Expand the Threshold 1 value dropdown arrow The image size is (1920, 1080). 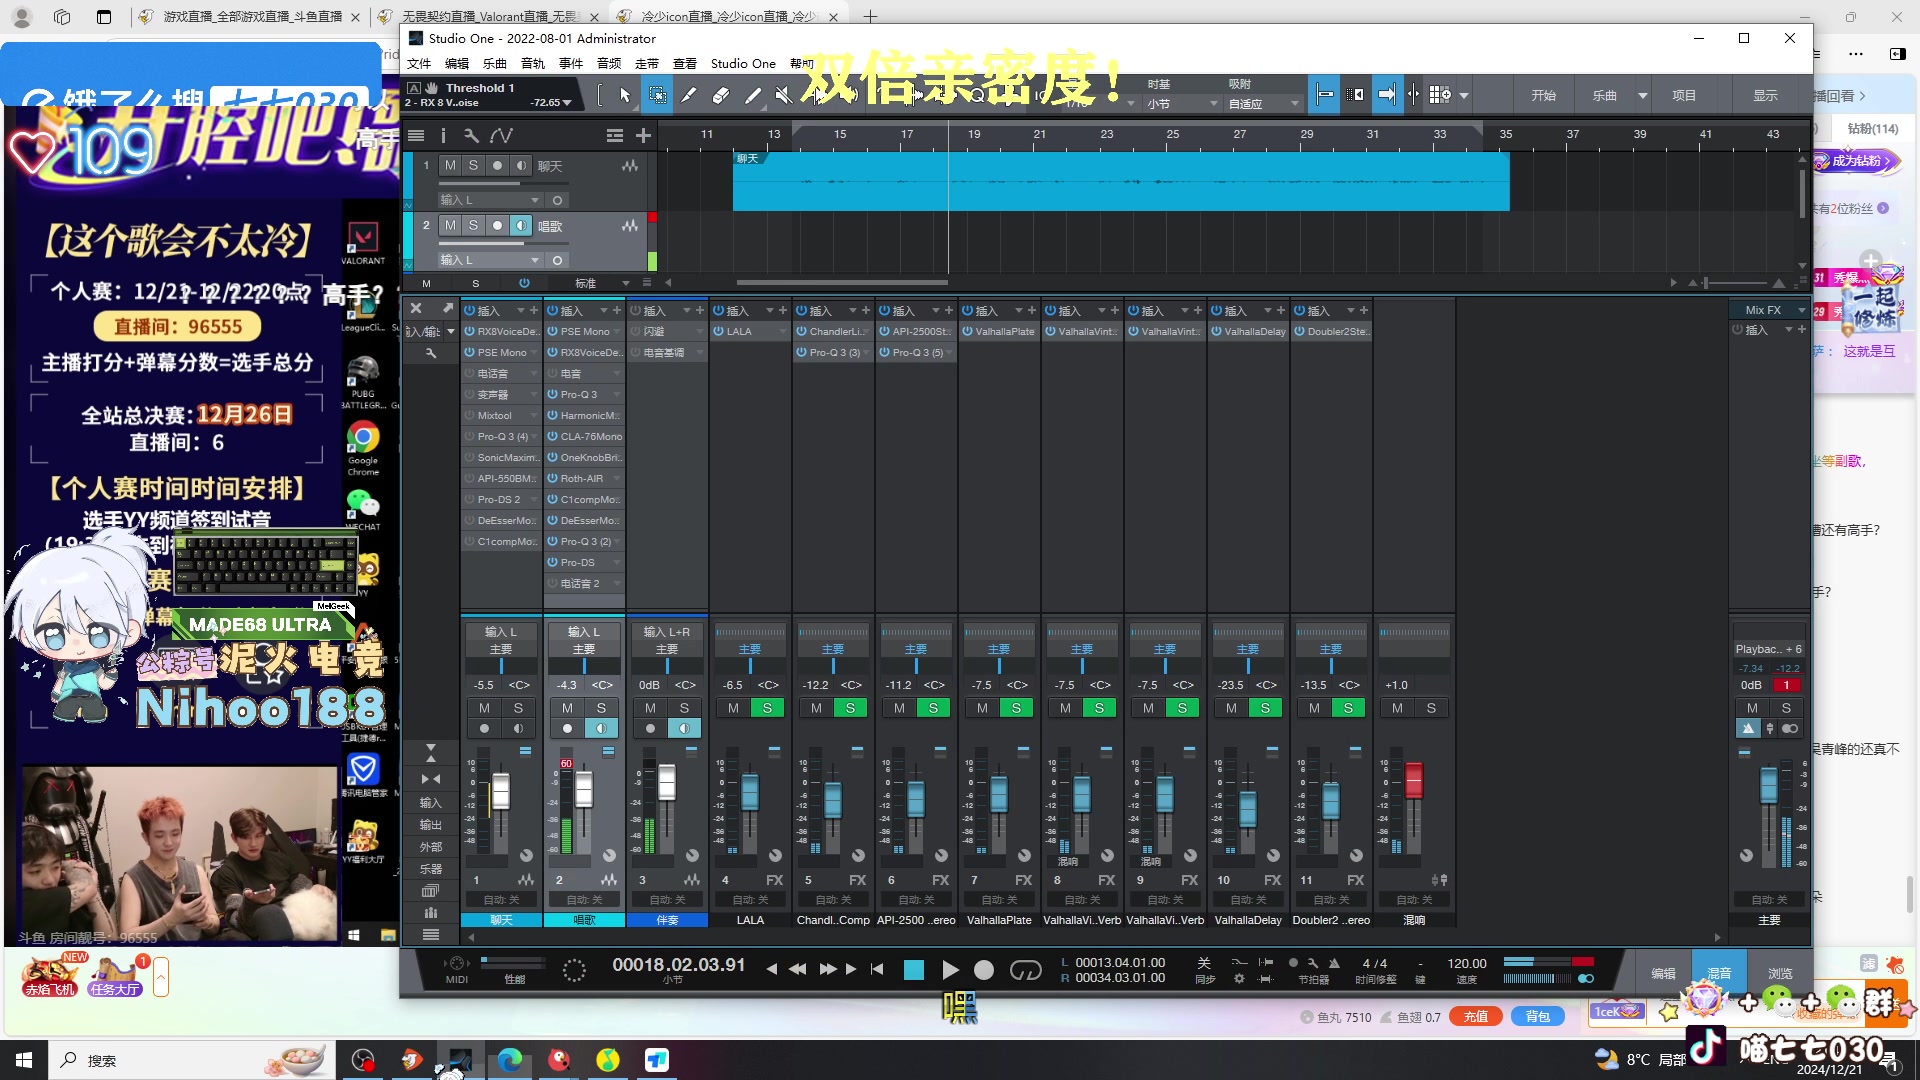(x=567, y=103)
